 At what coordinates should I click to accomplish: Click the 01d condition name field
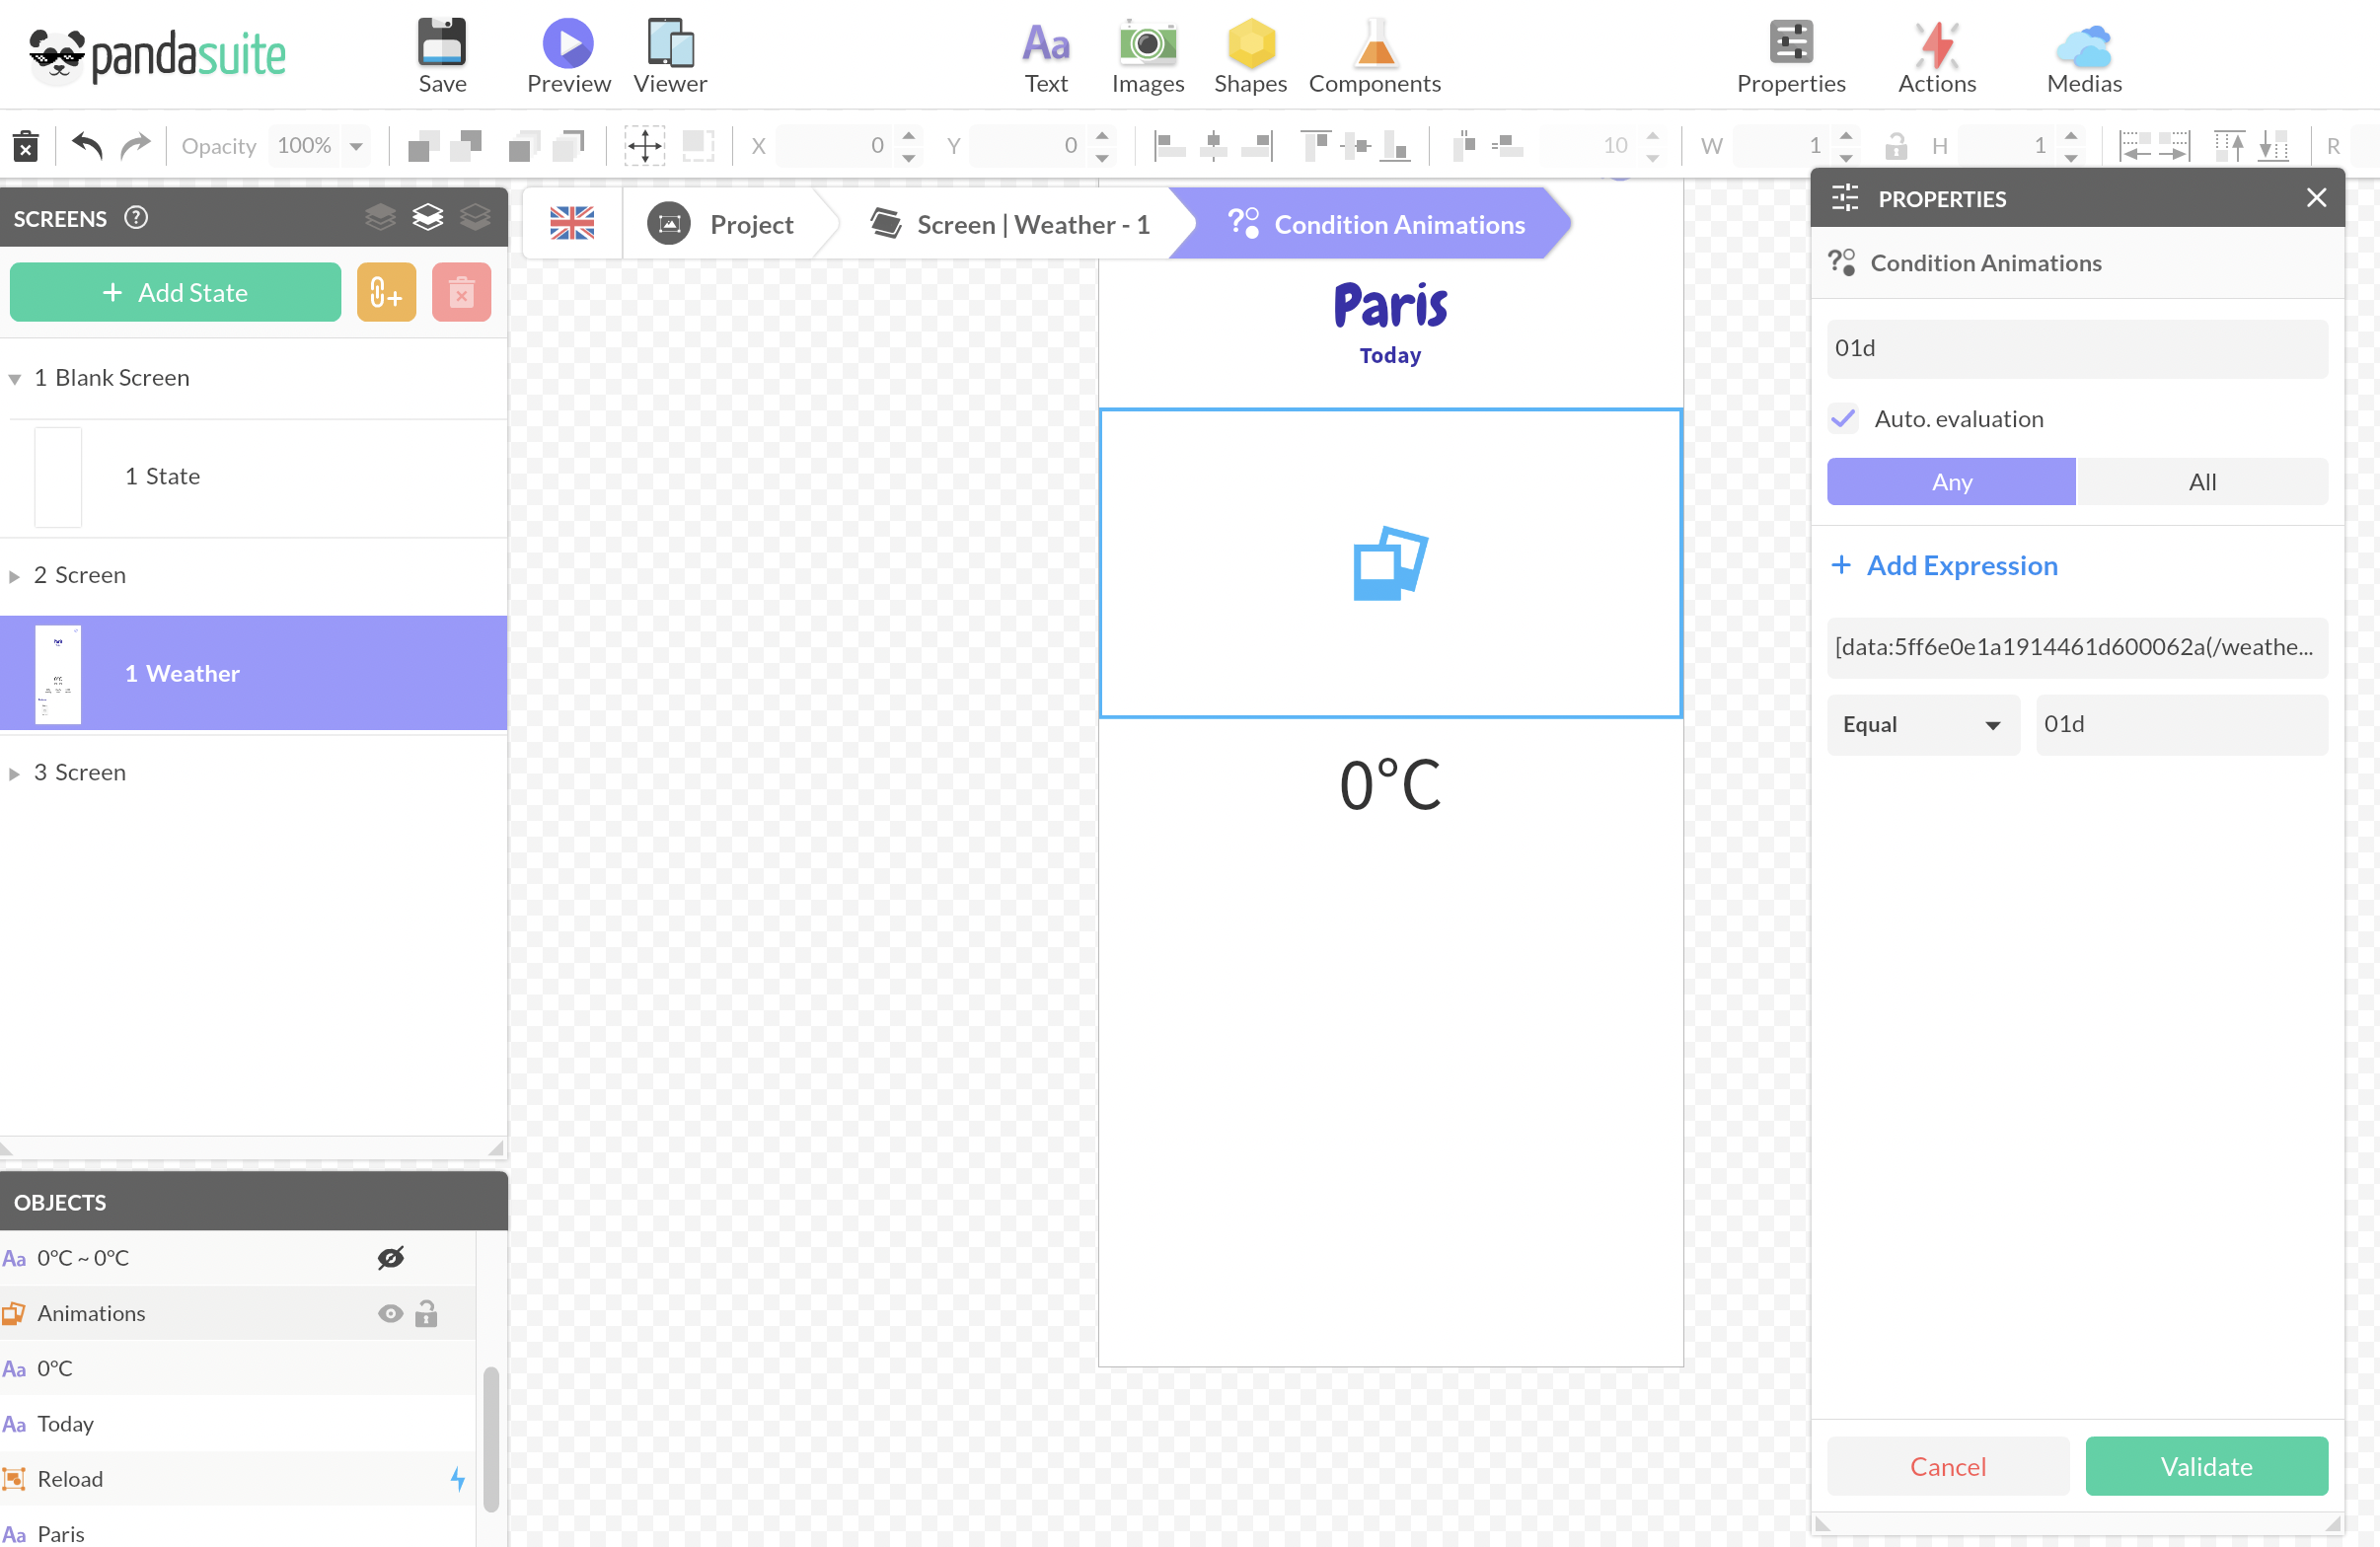[x=2077, y=348]
